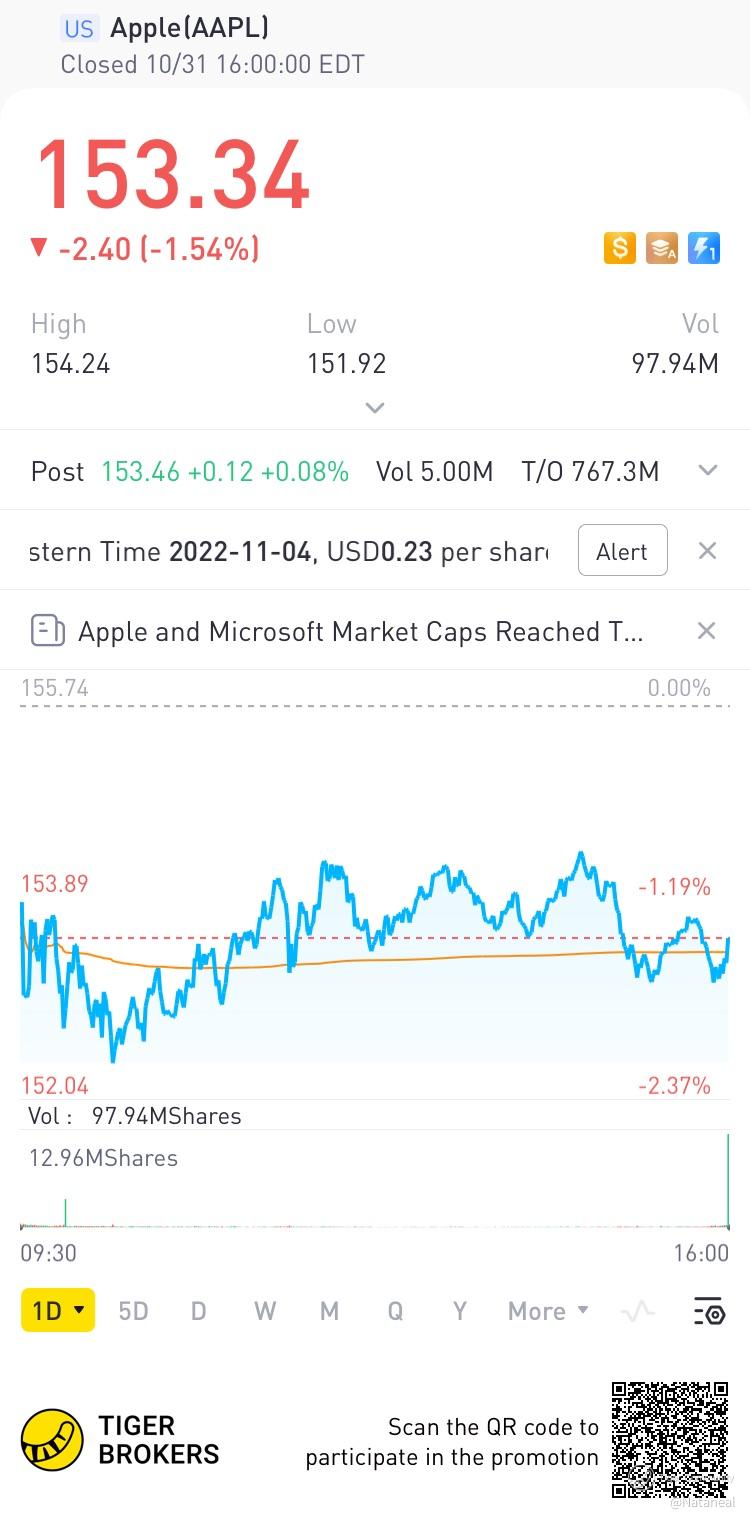Expand the Post market row chevron
This screenshot has width=750, height=1520.
click(708, 471)
